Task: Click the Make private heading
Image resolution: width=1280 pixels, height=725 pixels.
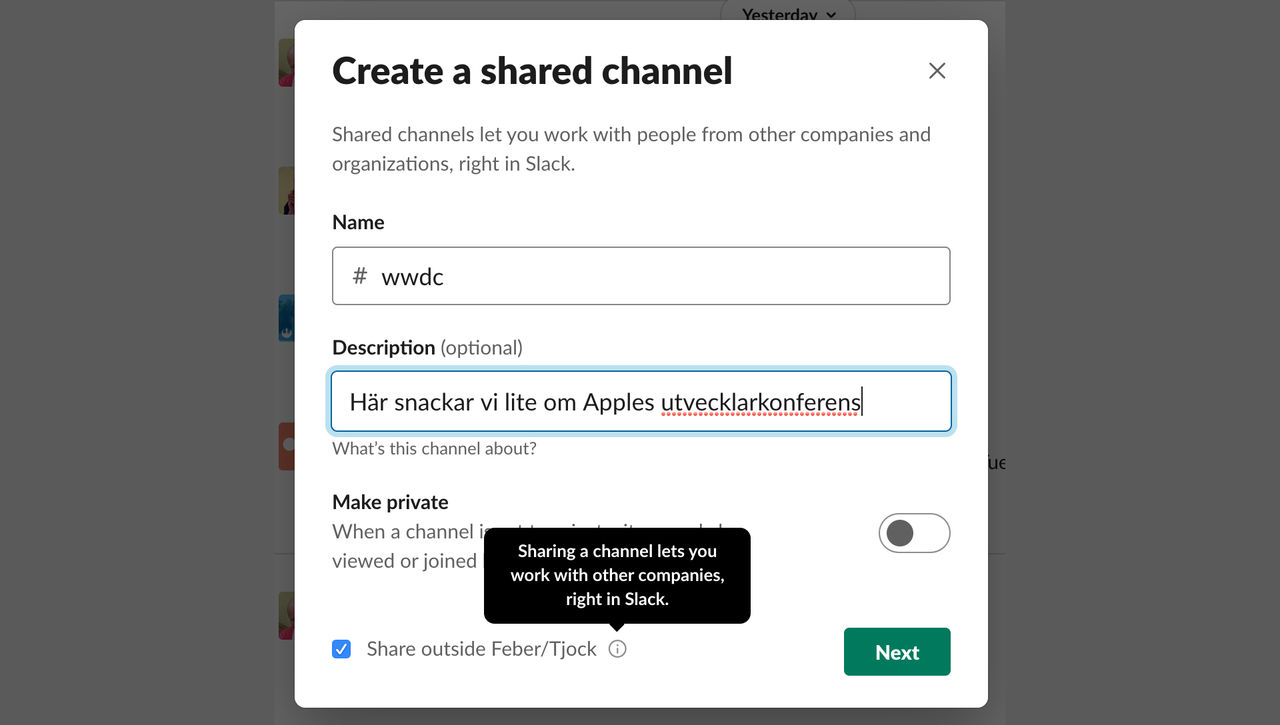Action: pyautogui.click(x=390, y=502)
